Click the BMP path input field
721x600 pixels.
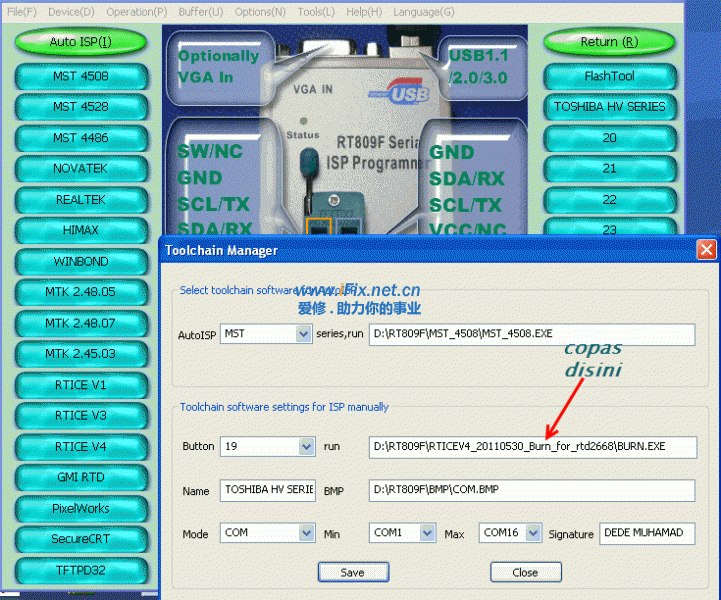click(x=531, y=491)
